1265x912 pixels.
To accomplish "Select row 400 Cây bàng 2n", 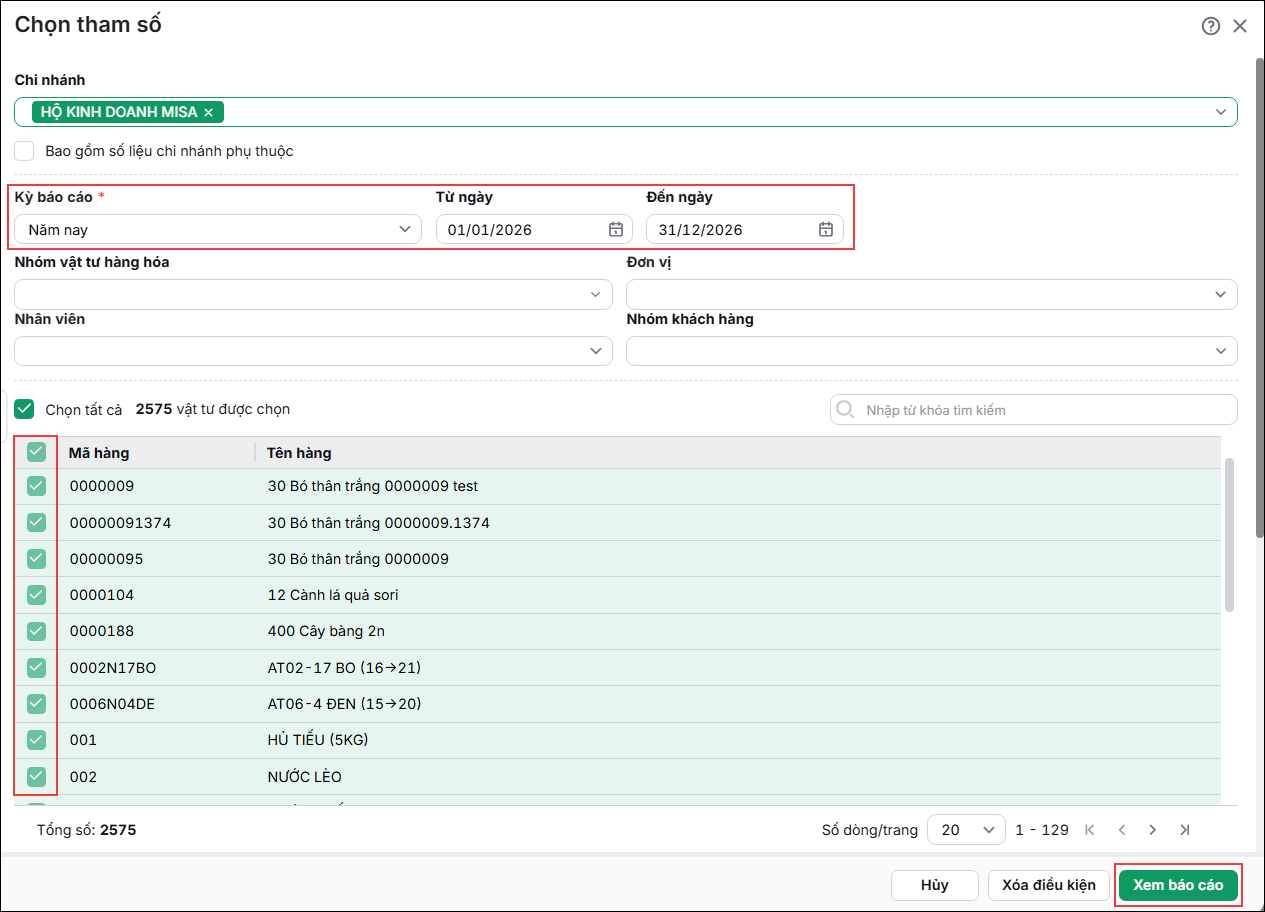I will click(x=618, y=631).
